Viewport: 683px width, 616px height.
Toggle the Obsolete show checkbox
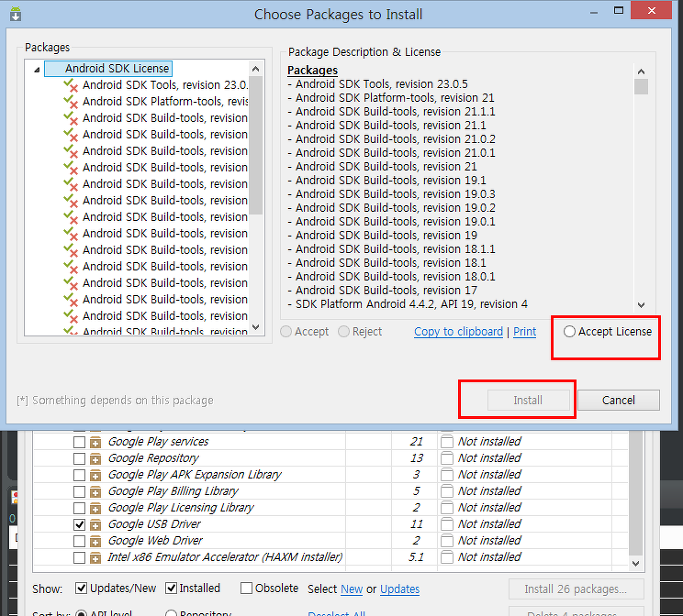point(246,588)
